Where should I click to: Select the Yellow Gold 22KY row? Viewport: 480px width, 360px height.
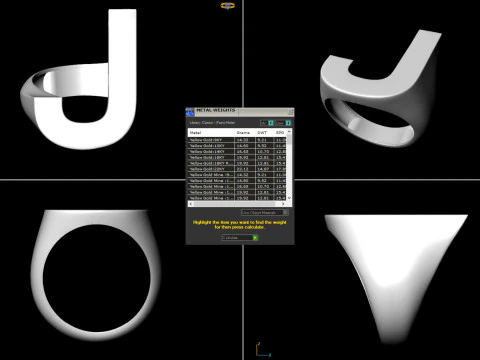click(x=237, y=169)
